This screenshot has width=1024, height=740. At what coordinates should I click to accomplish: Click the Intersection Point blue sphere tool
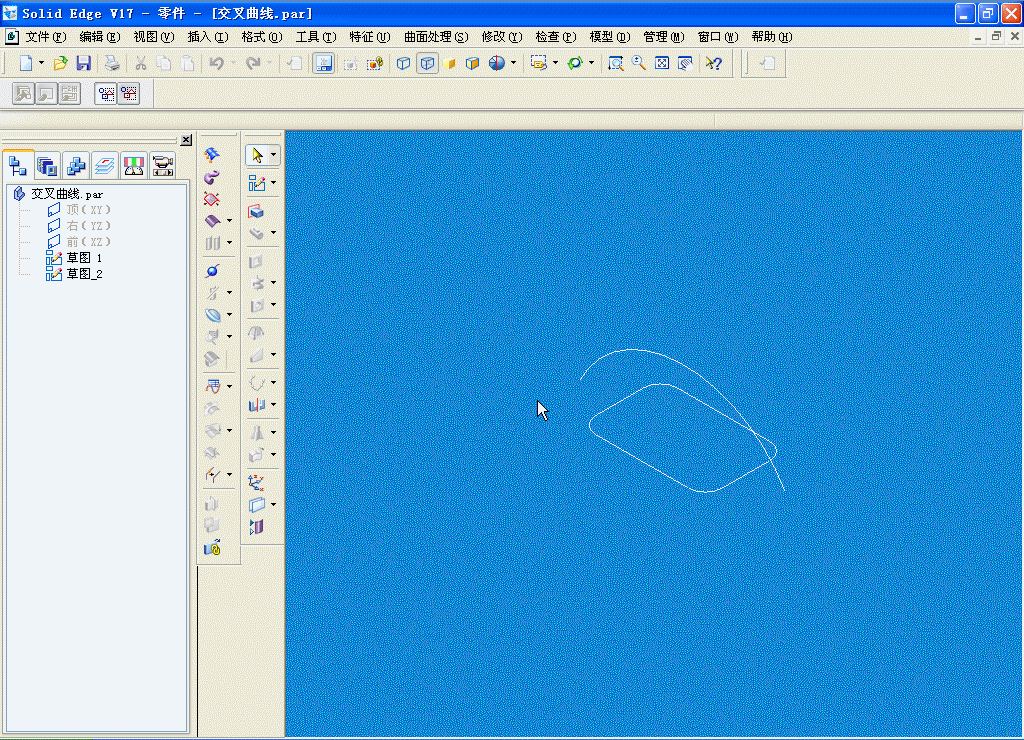coord(212,270)
